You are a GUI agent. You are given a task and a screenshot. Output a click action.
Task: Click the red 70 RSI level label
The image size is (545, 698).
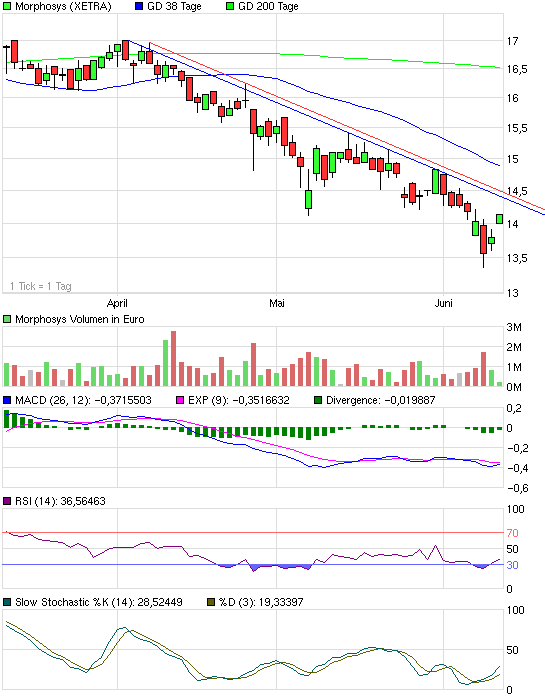(512, 533)
